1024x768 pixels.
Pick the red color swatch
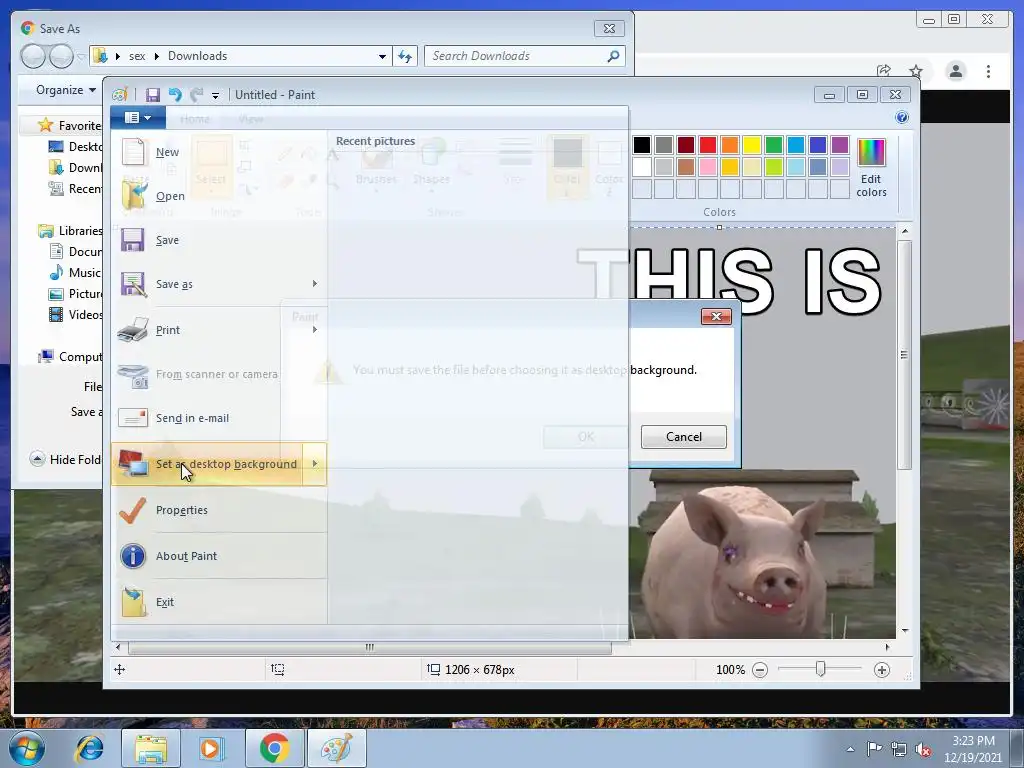(708, 145)
